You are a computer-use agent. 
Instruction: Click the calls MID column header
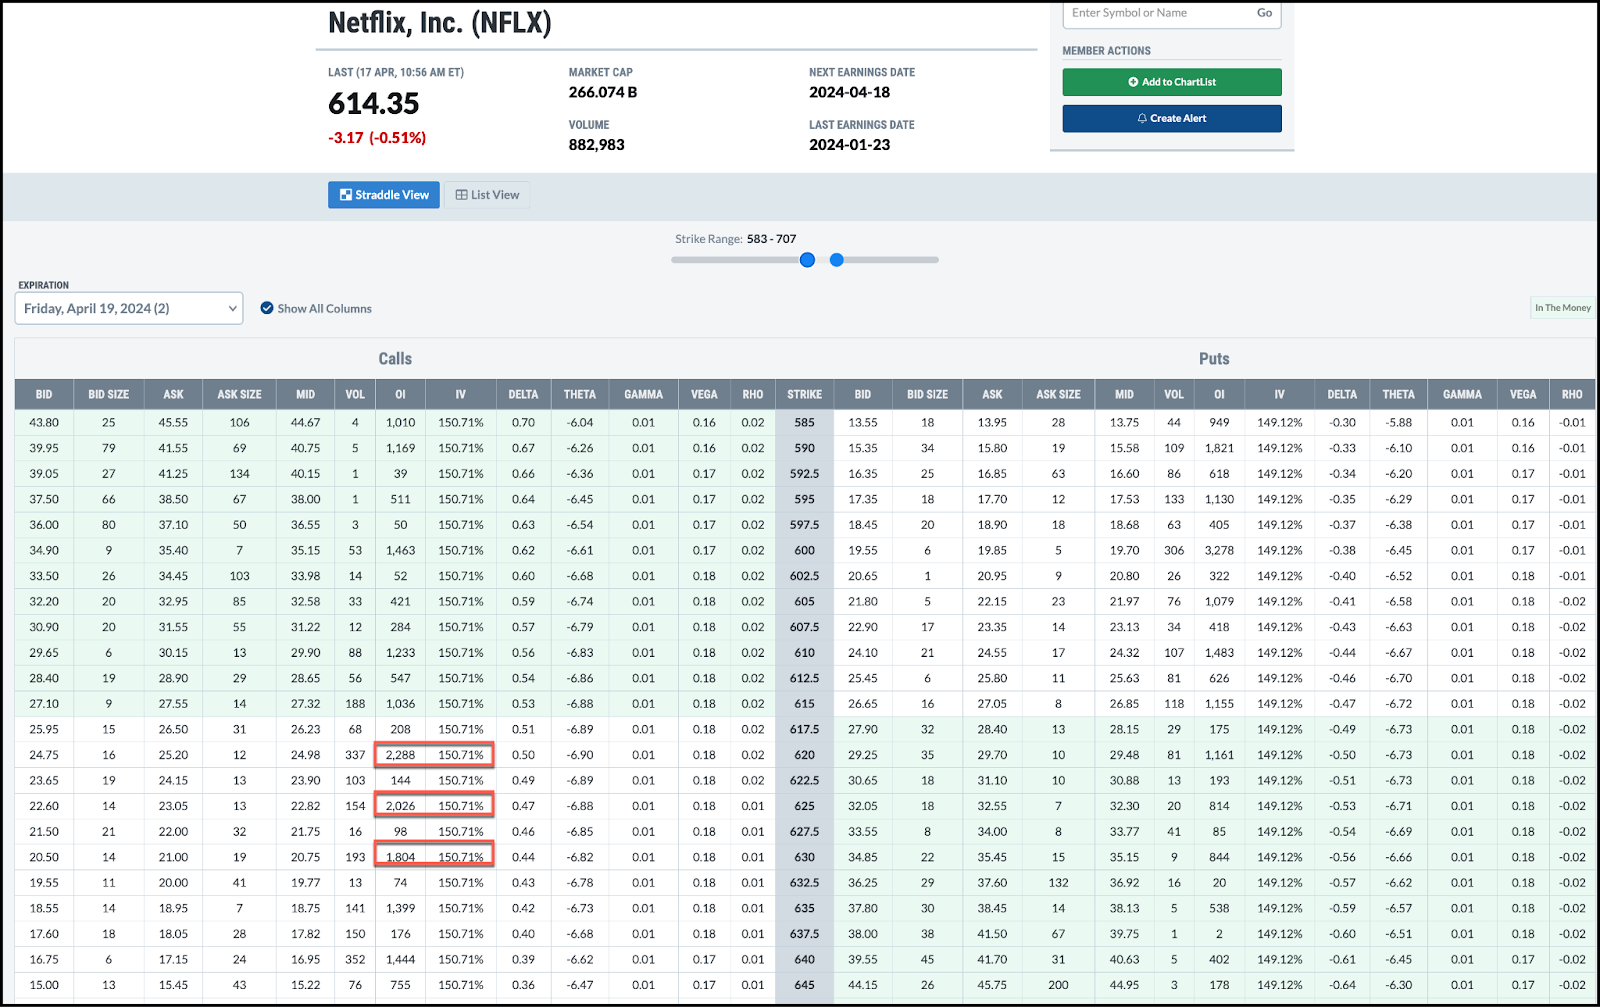306,394
